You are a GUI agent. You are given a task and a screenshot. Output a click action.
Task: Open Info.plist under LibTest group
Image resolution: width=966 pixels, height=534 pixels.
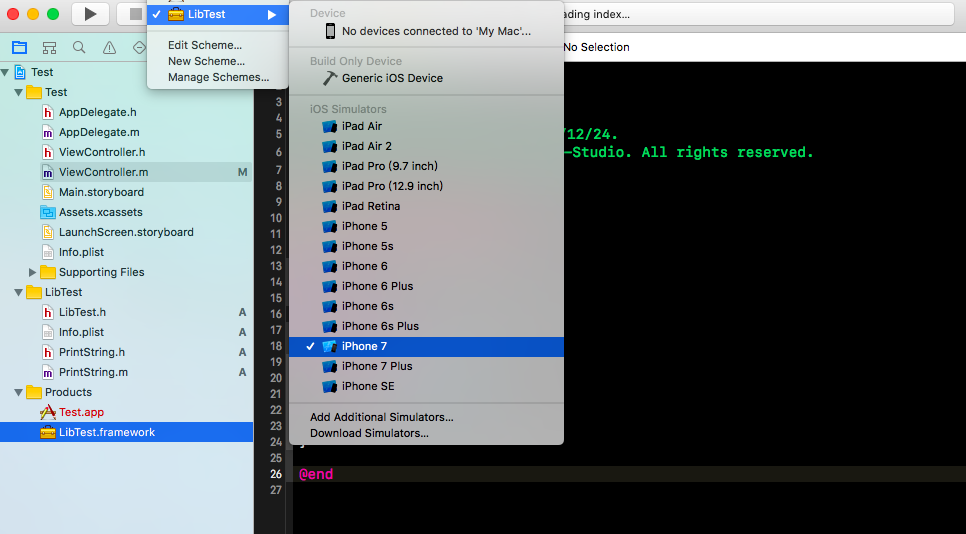pyautogui.click(x=81, y=332)
